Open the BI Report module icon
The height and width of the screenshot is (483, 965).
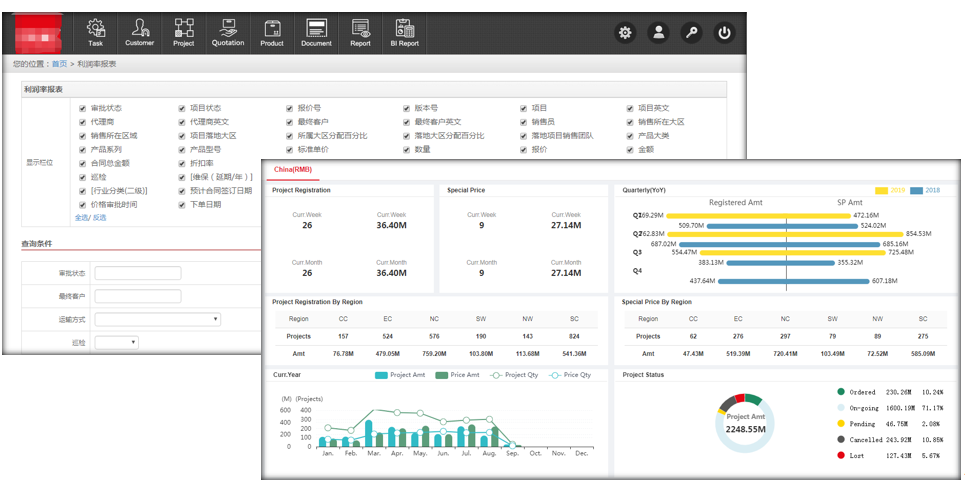(x=404, y=33)
